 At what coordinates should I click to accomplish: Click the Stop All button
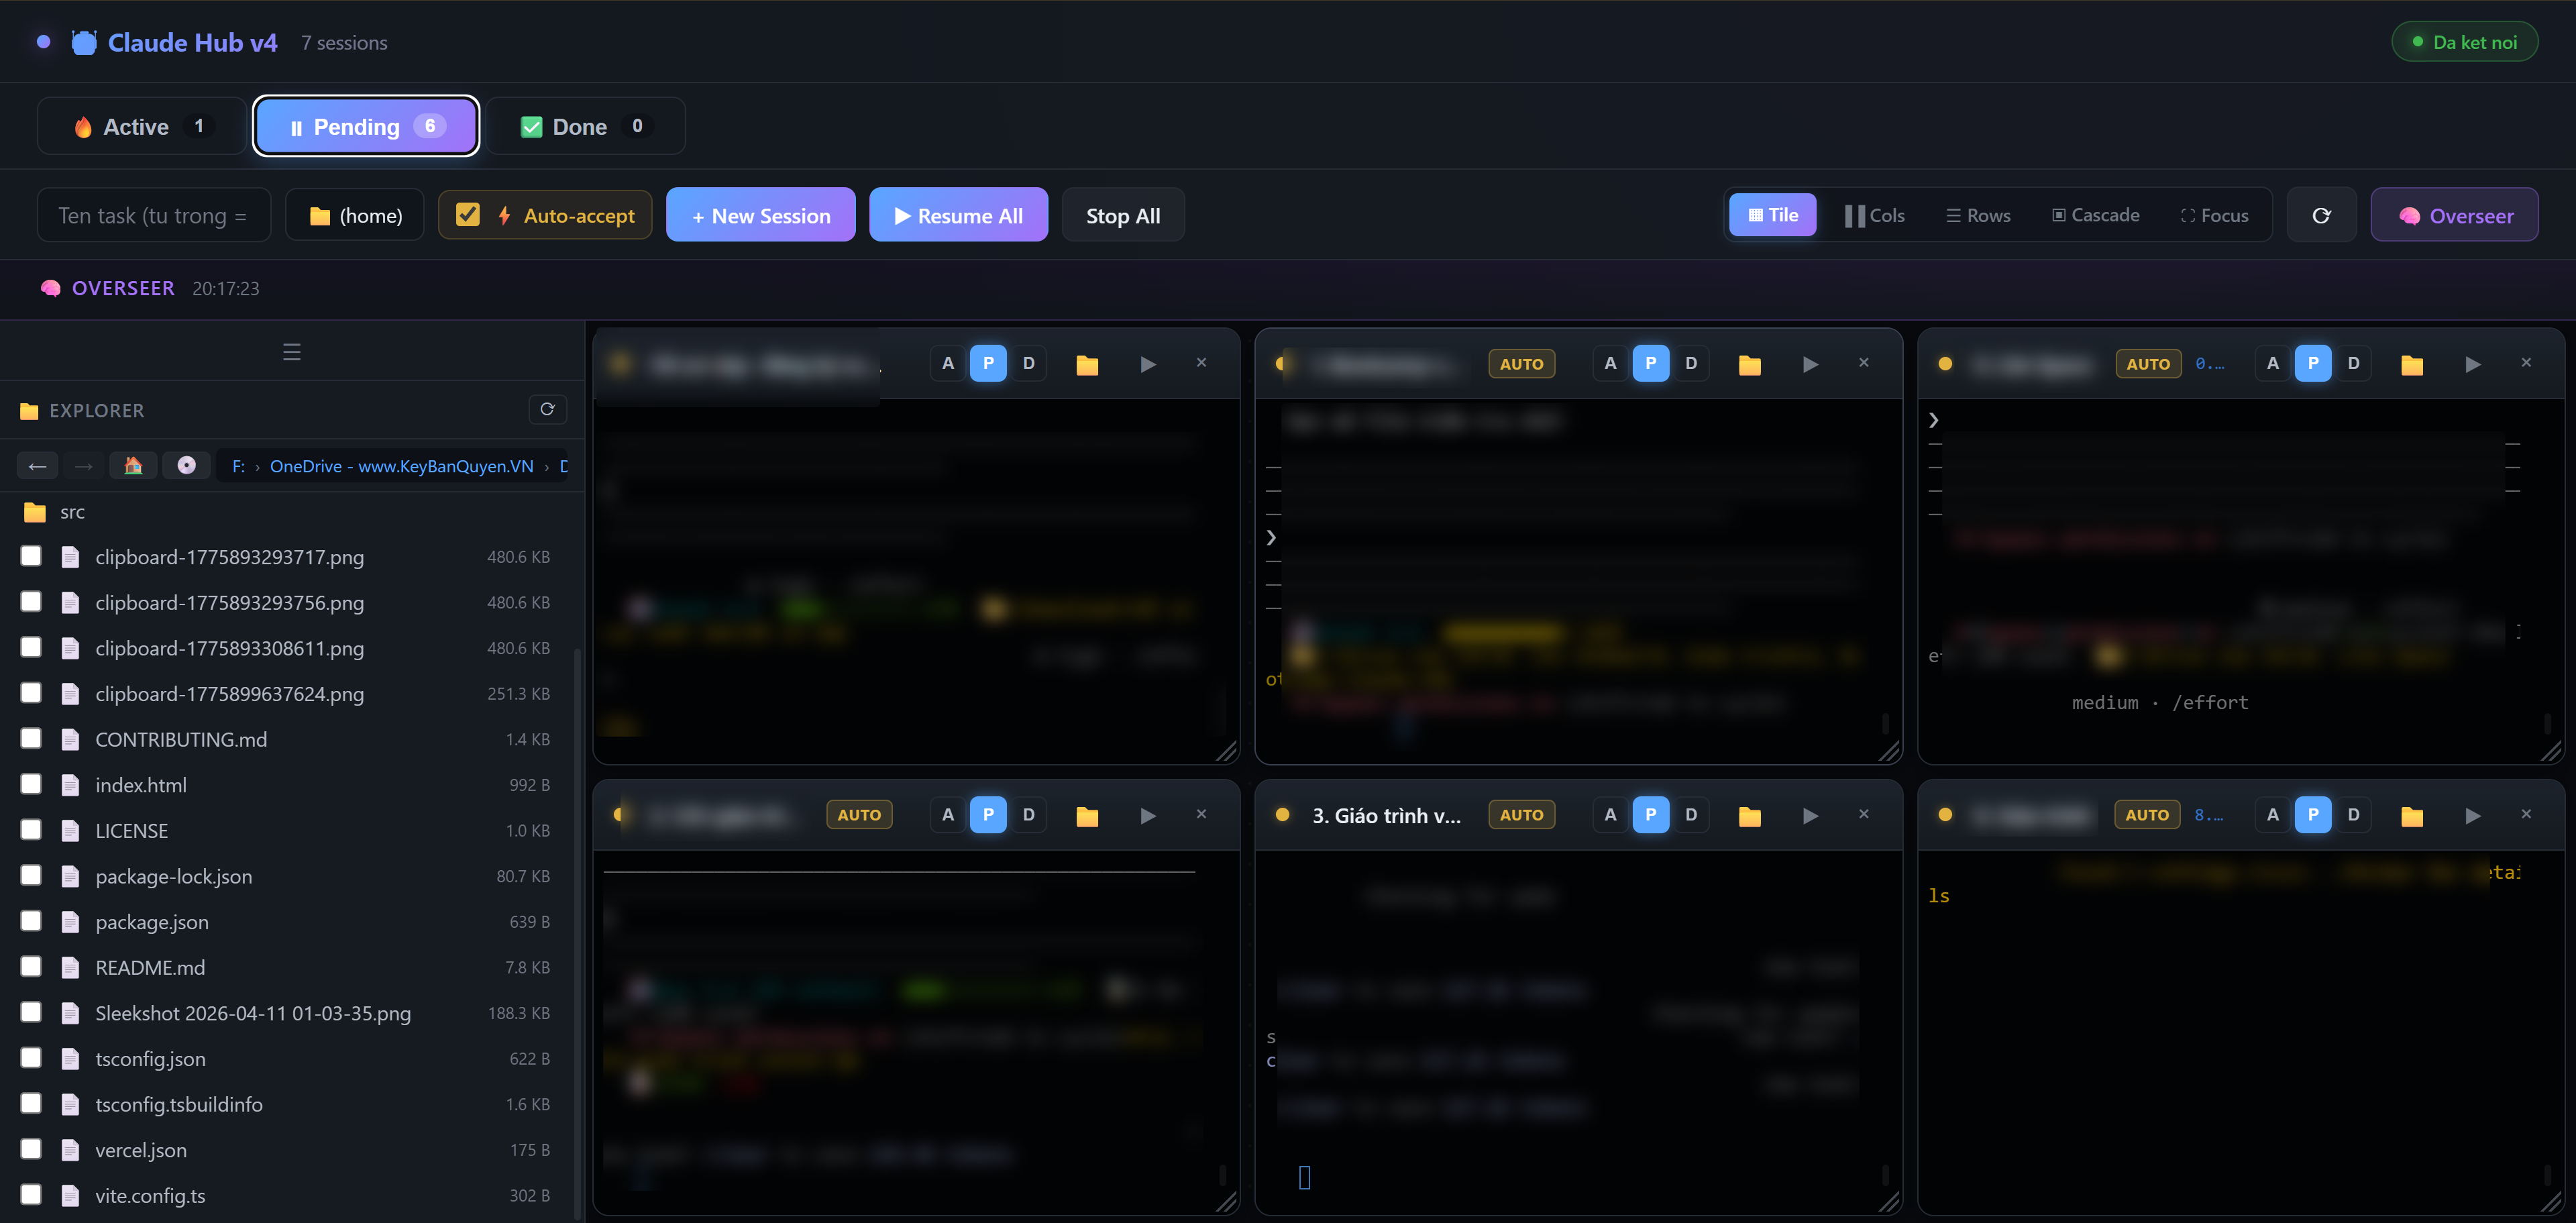[1122, 214]
